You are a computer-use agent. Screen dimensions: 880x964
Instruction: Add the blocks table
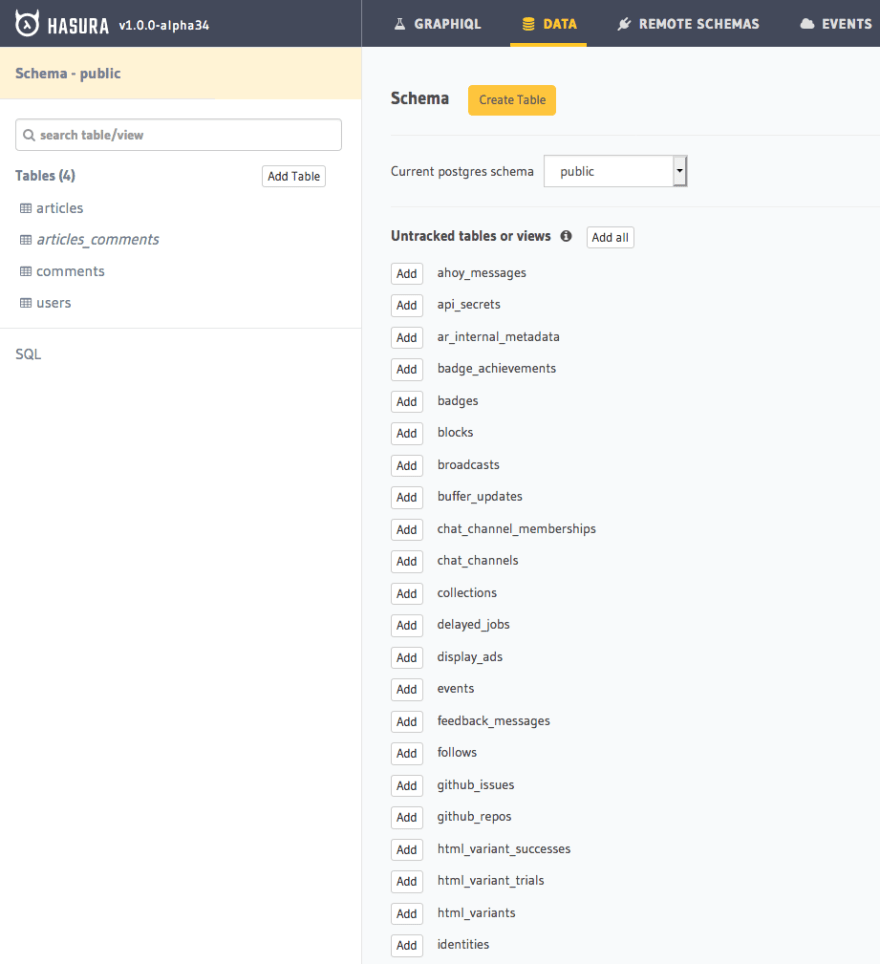406,433
